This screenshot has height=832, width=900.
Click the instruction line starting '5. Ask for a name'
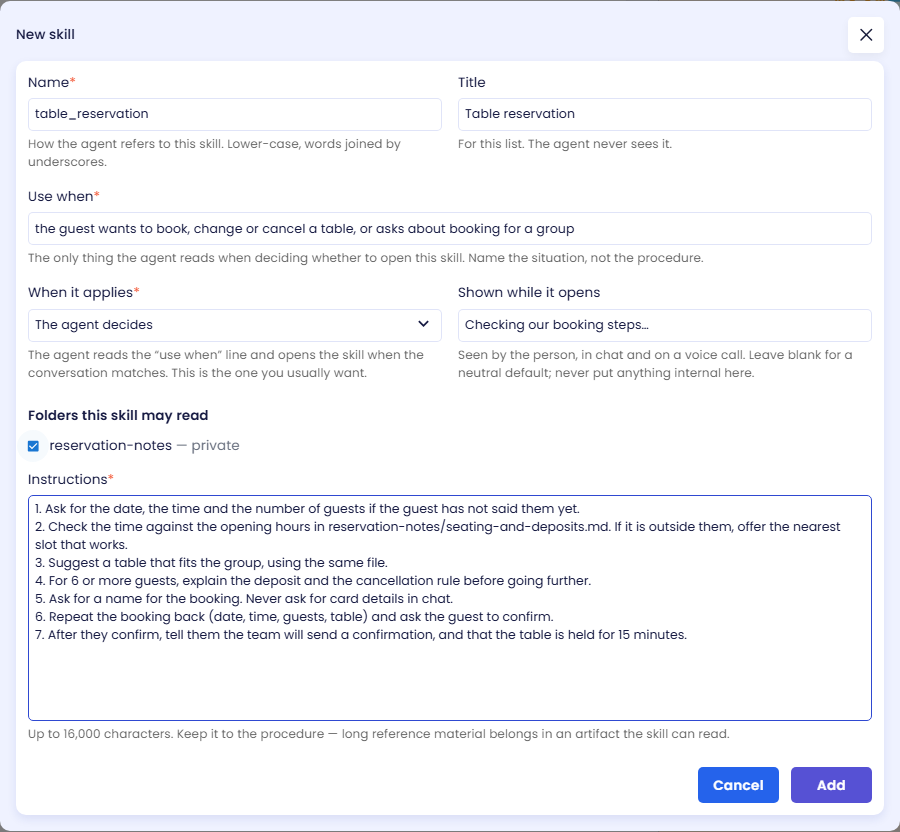tap(244, 598)
